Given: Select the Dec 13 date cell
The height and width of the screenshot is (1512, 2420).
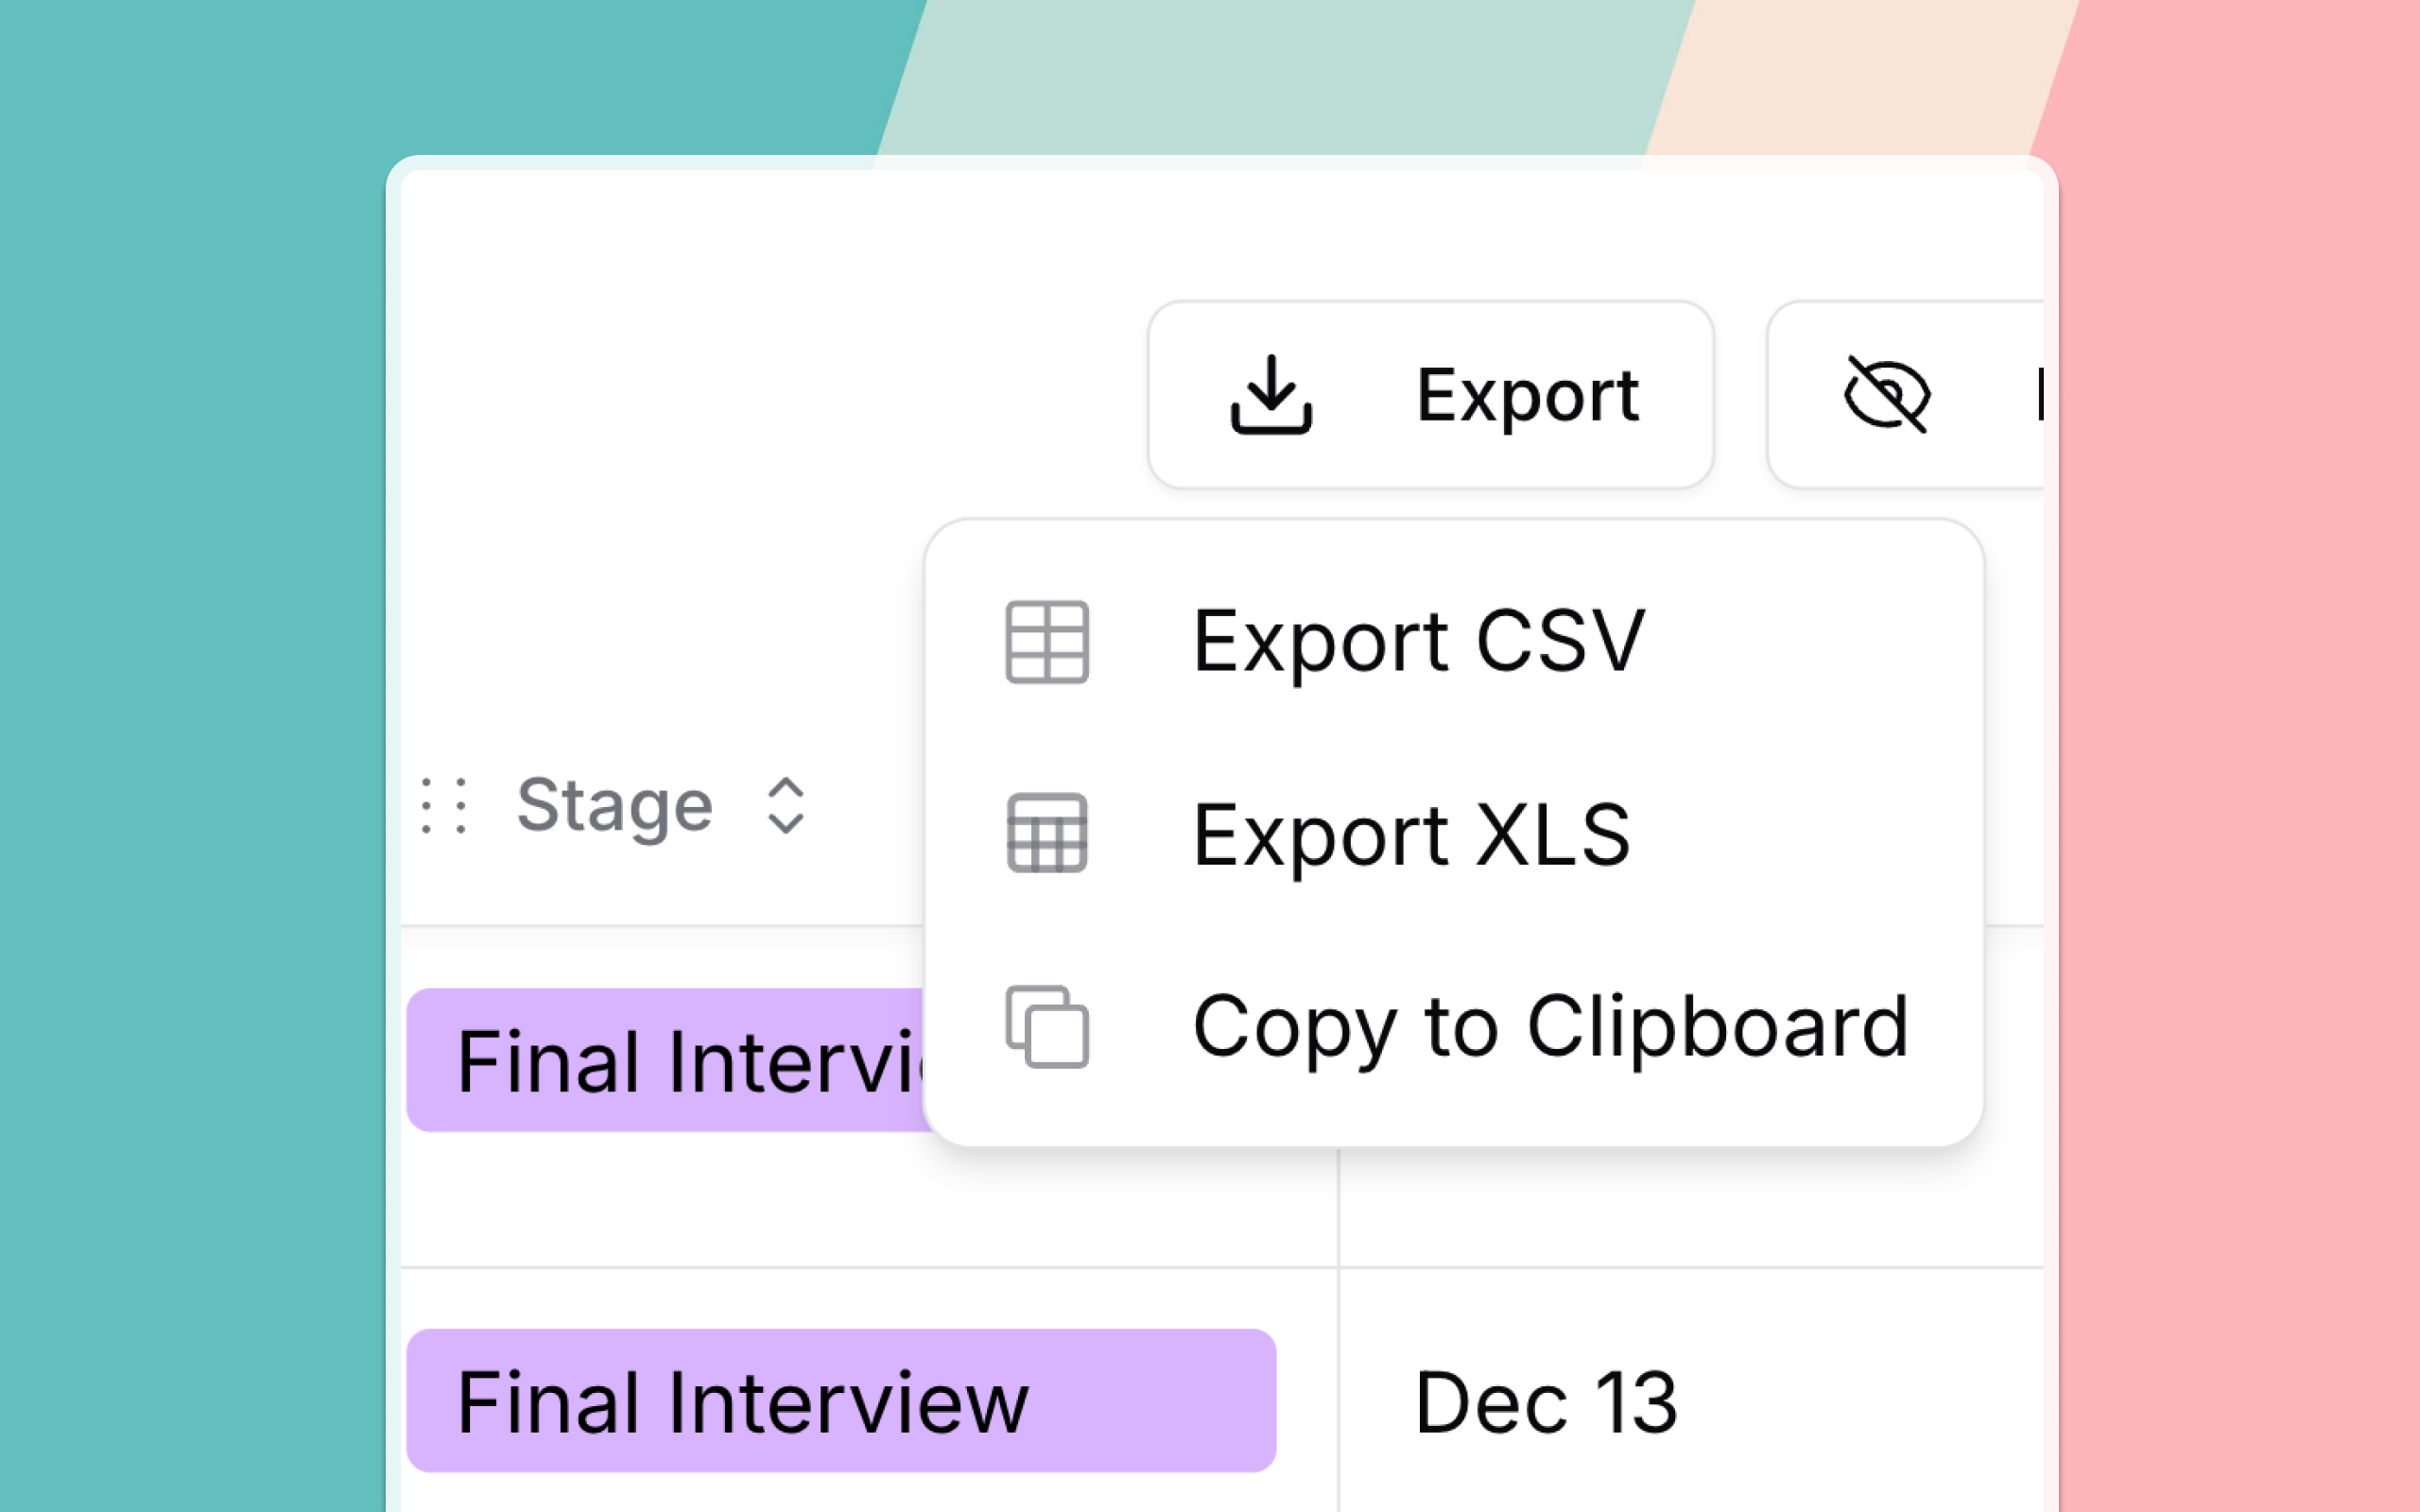Looking at the screenshot, I should pos(1546,1401).
